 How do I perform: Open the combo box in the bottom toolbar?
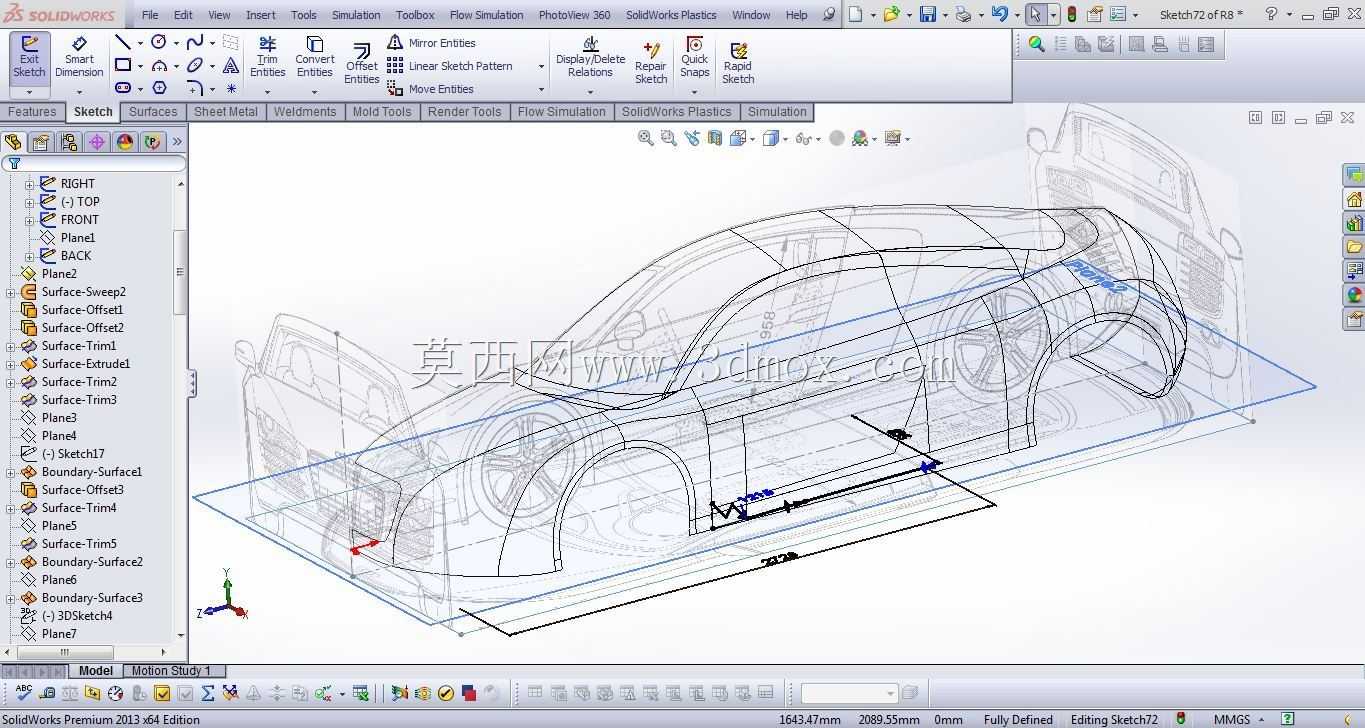coord(848,693)
